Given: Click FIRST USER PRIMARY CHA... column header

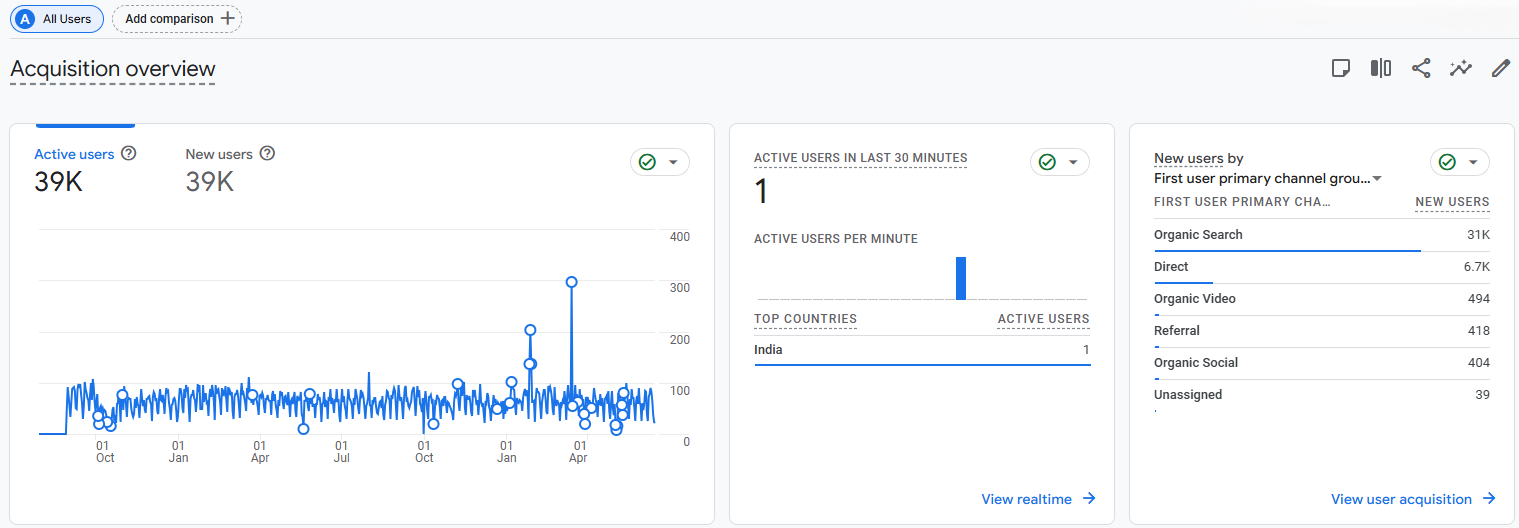Looking at the screenshot, I should 1242,202.
